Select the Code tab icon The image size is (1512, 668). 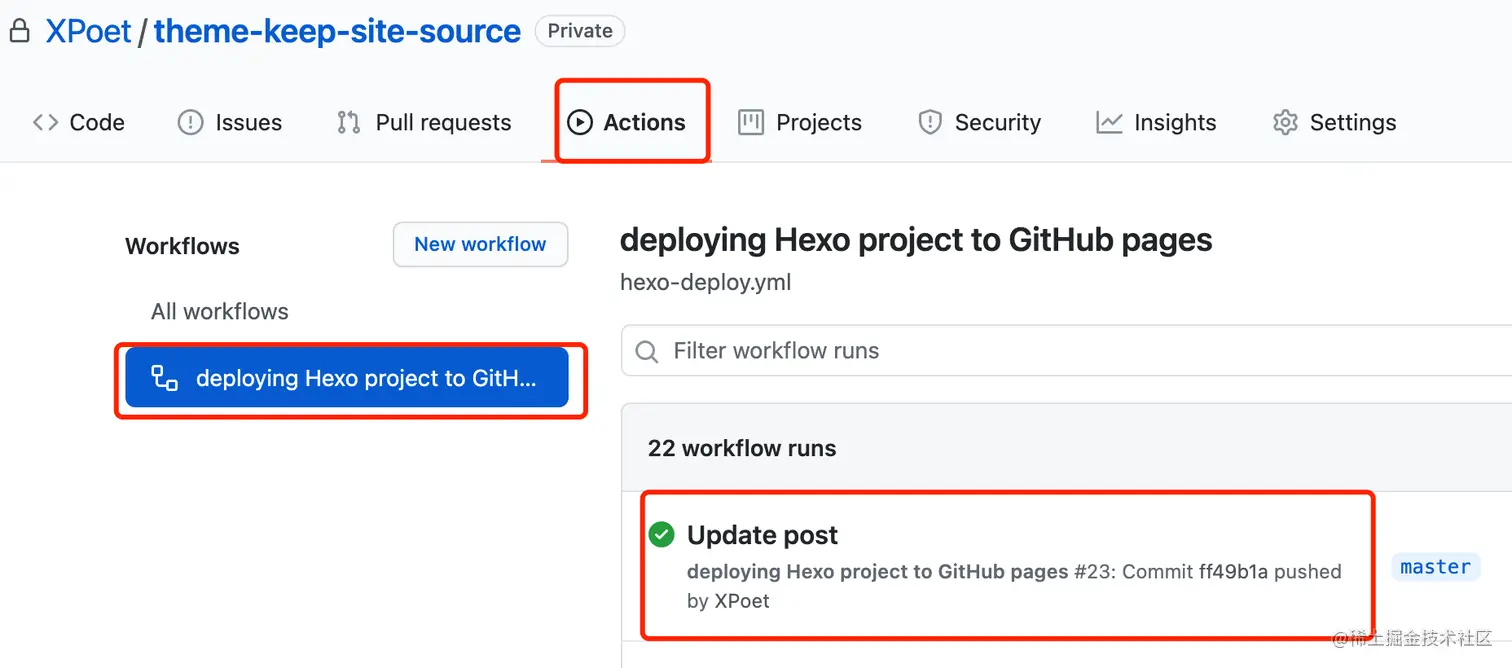click(x=44, y=122)
